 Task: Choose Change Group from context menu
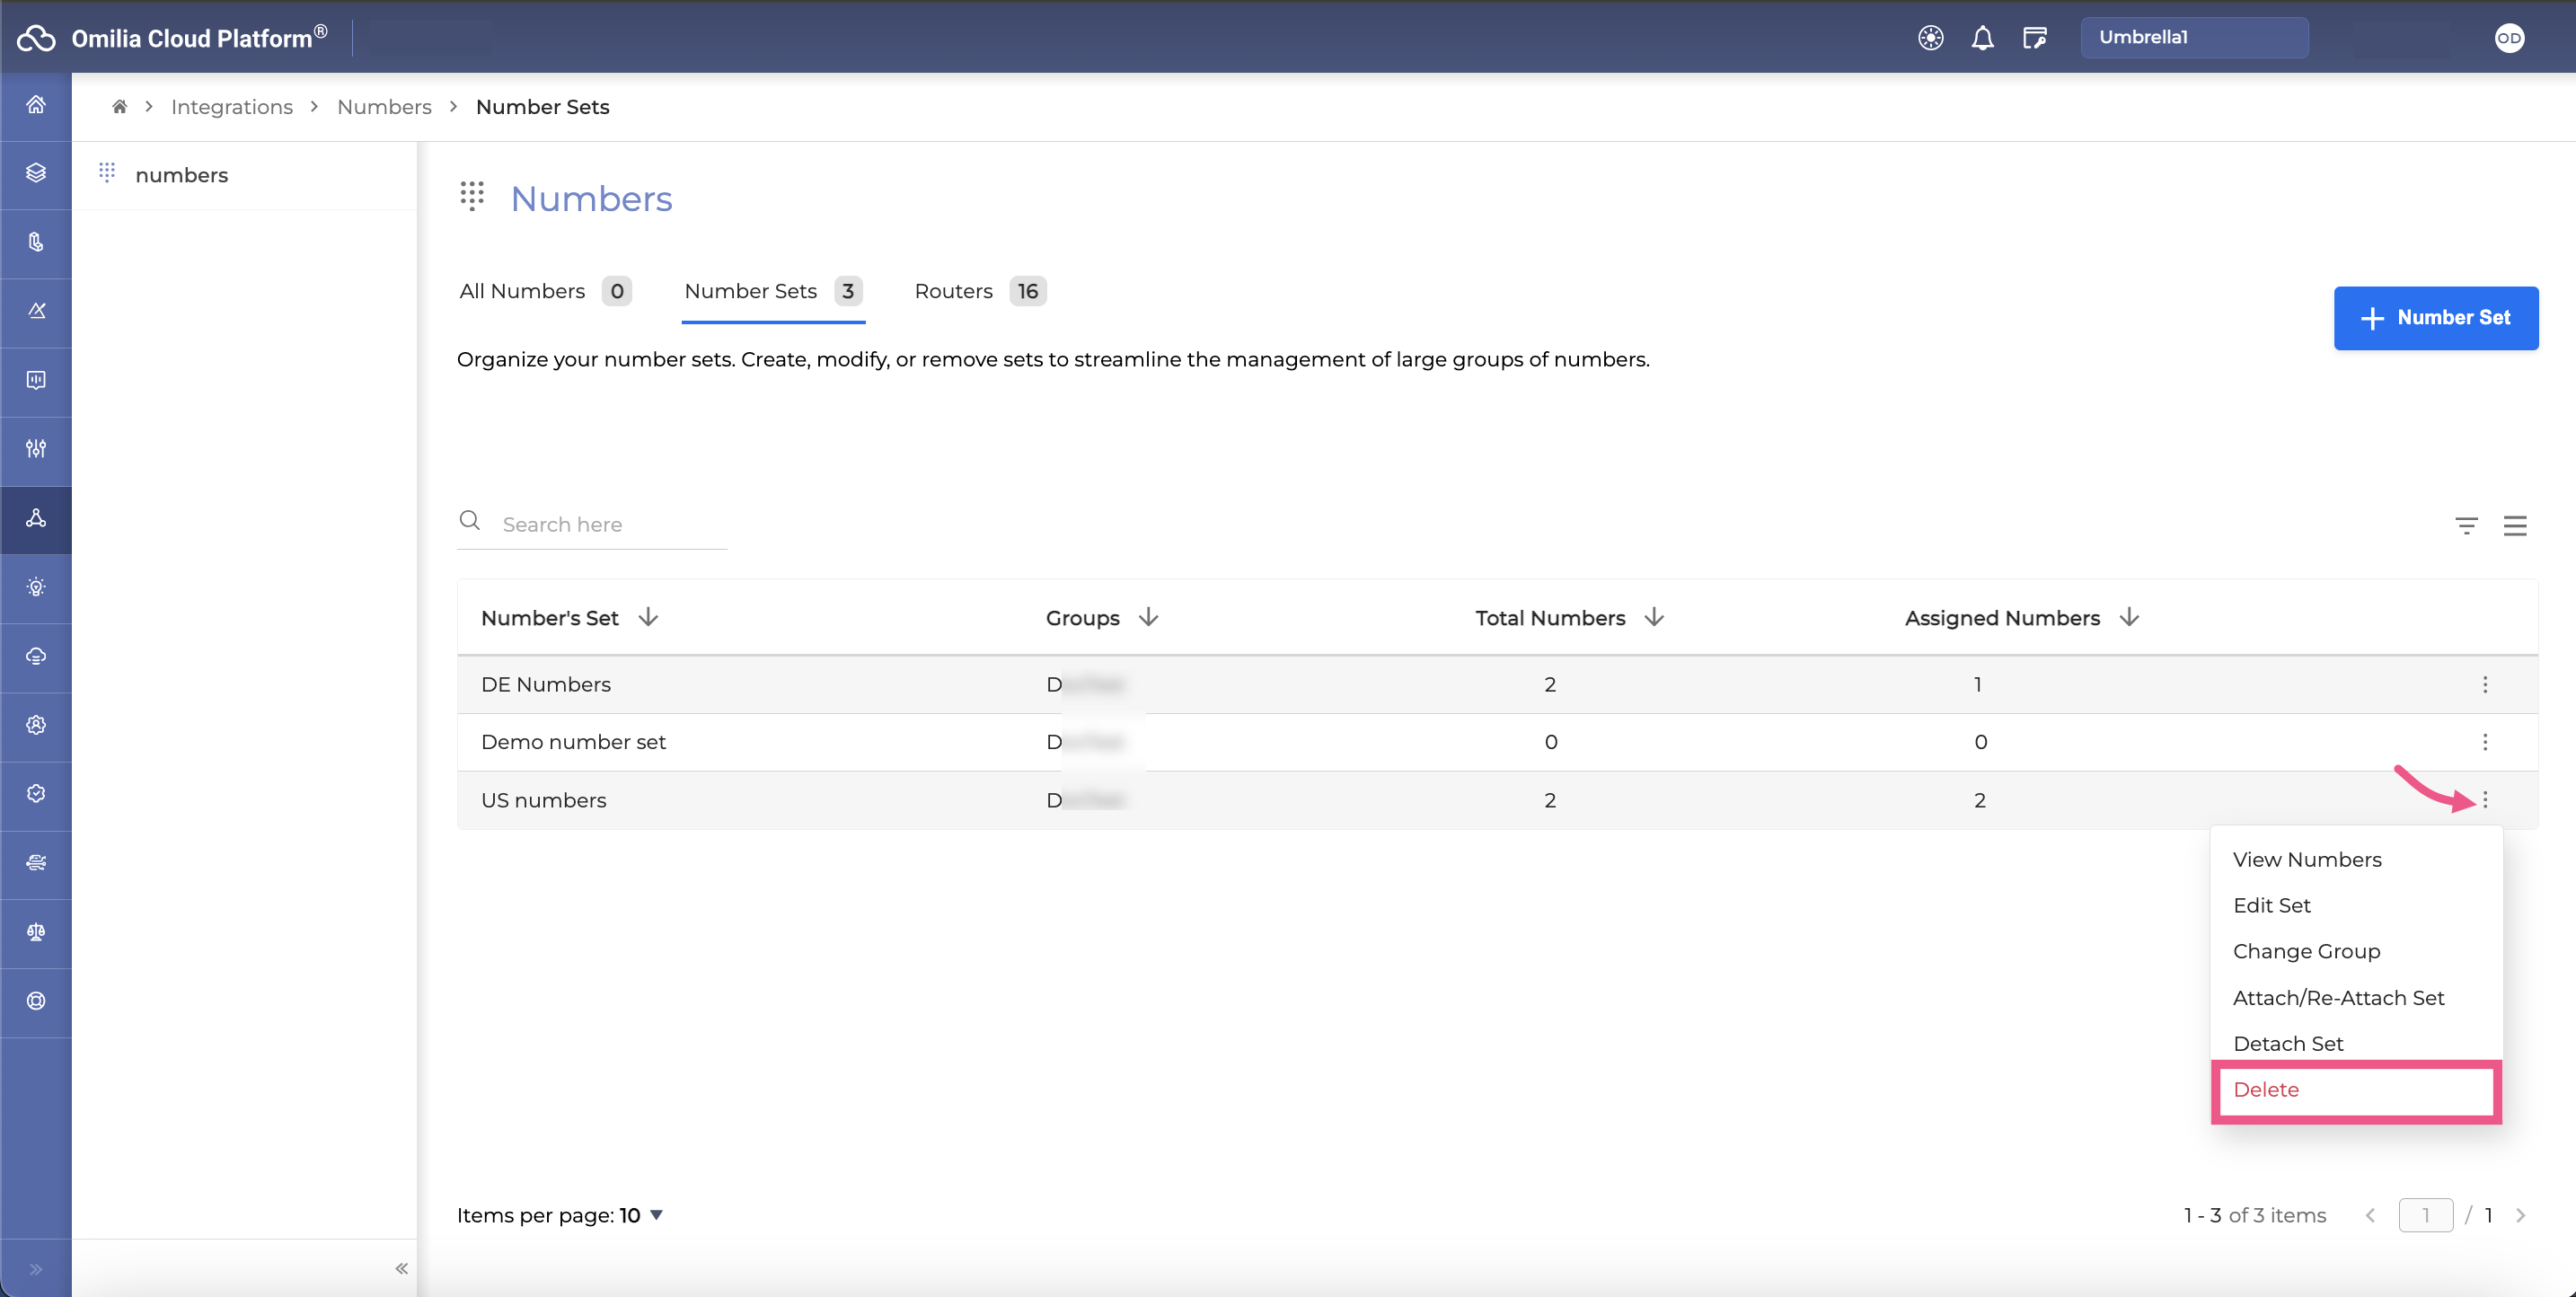pos(2306,951)
